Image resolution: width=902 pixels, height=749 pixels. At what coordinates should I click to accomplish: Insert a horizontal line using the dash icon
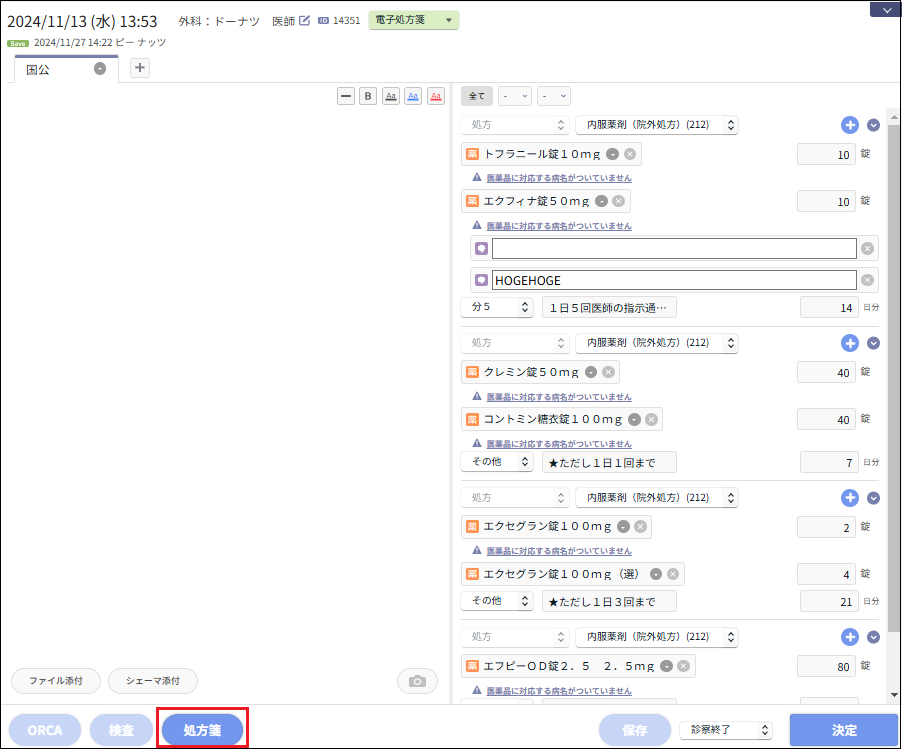click(x=345, y=96)
